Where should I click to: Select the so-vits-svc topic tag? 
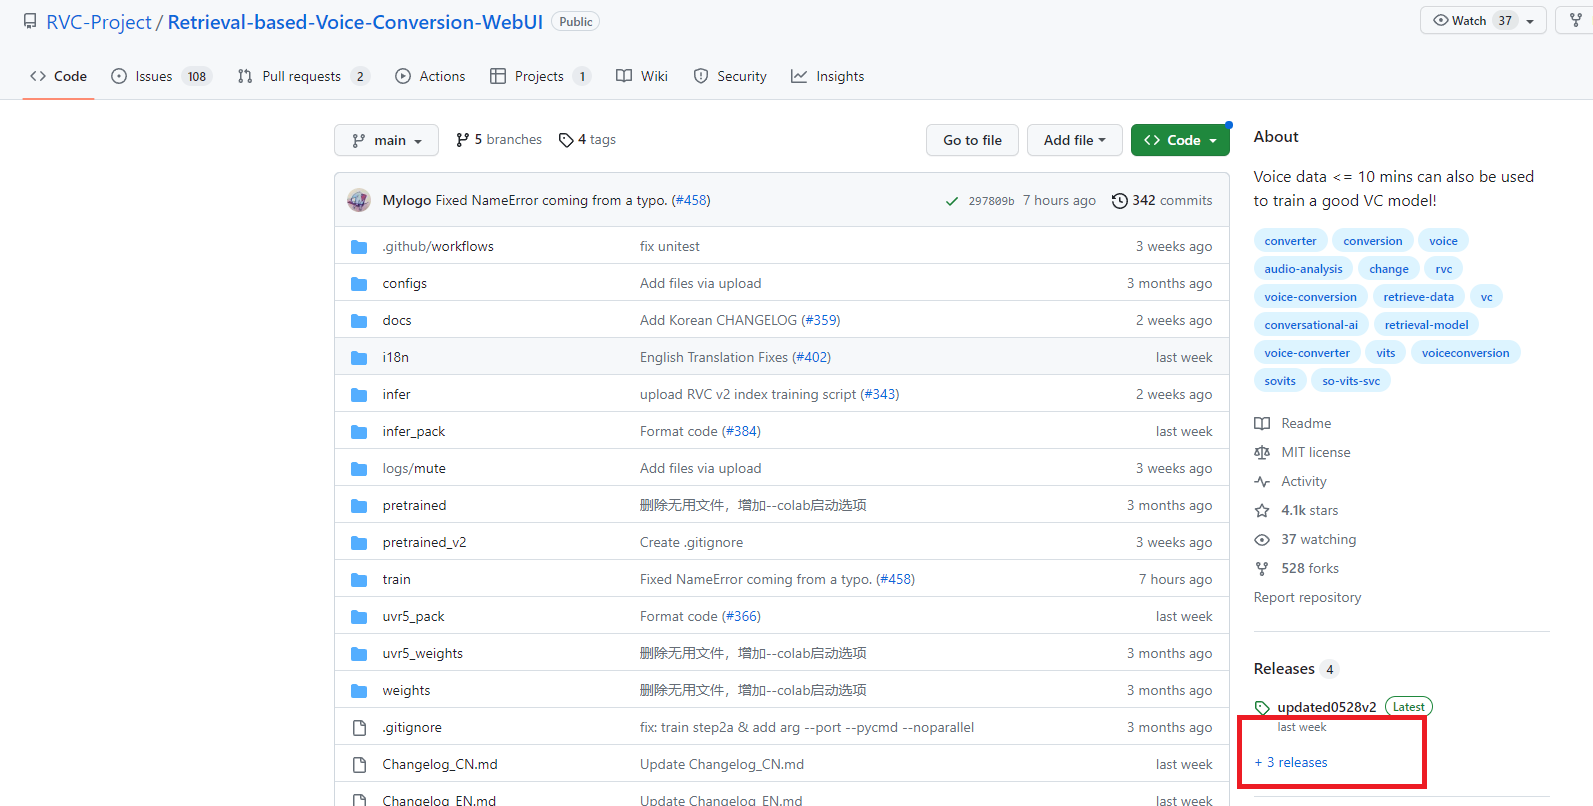point(1351,381)
